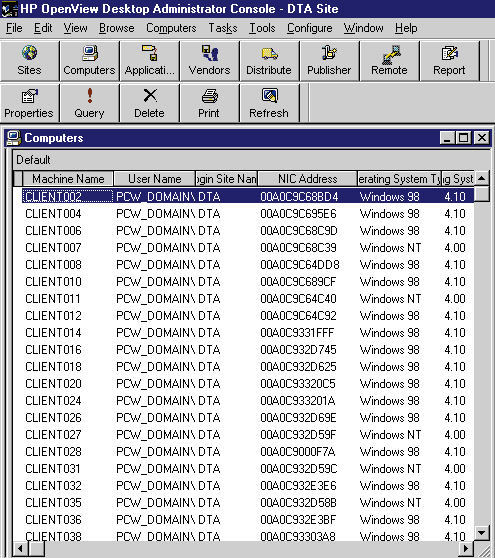Open the View menu
The width and height of the screenshot is (495, 558).
(x=75, y=28)
